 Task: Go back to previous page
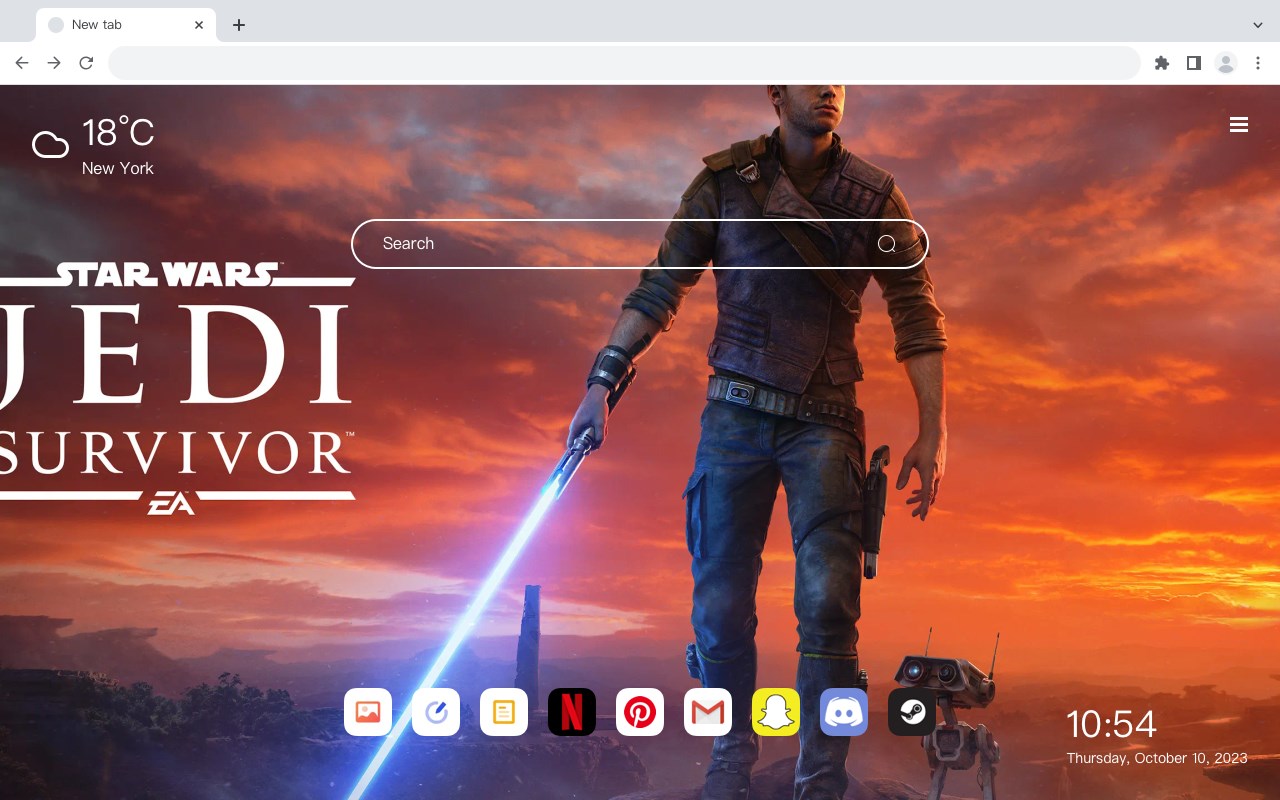22,63
